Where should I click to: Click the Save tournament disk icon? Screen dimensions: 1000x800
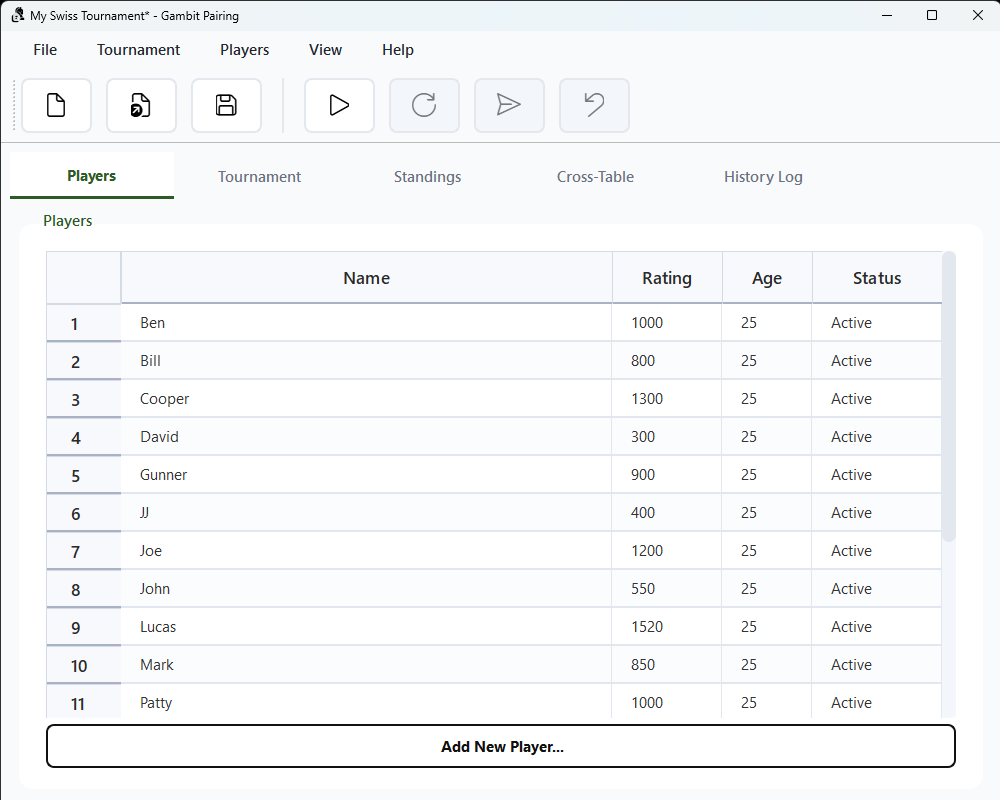226,105
